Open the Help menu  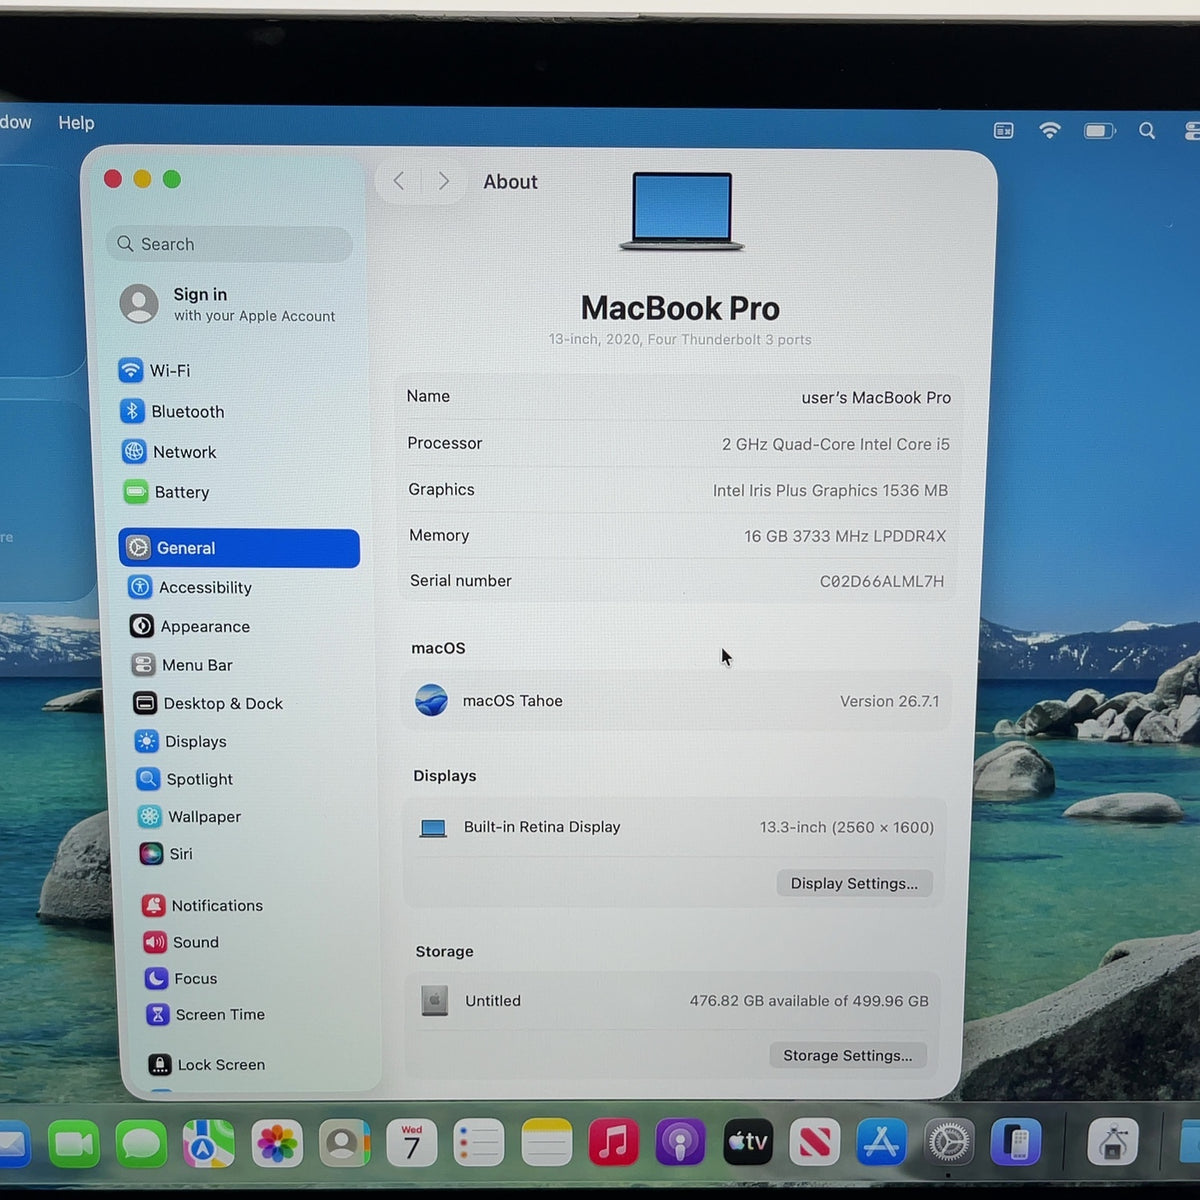[x=76, y=122]
